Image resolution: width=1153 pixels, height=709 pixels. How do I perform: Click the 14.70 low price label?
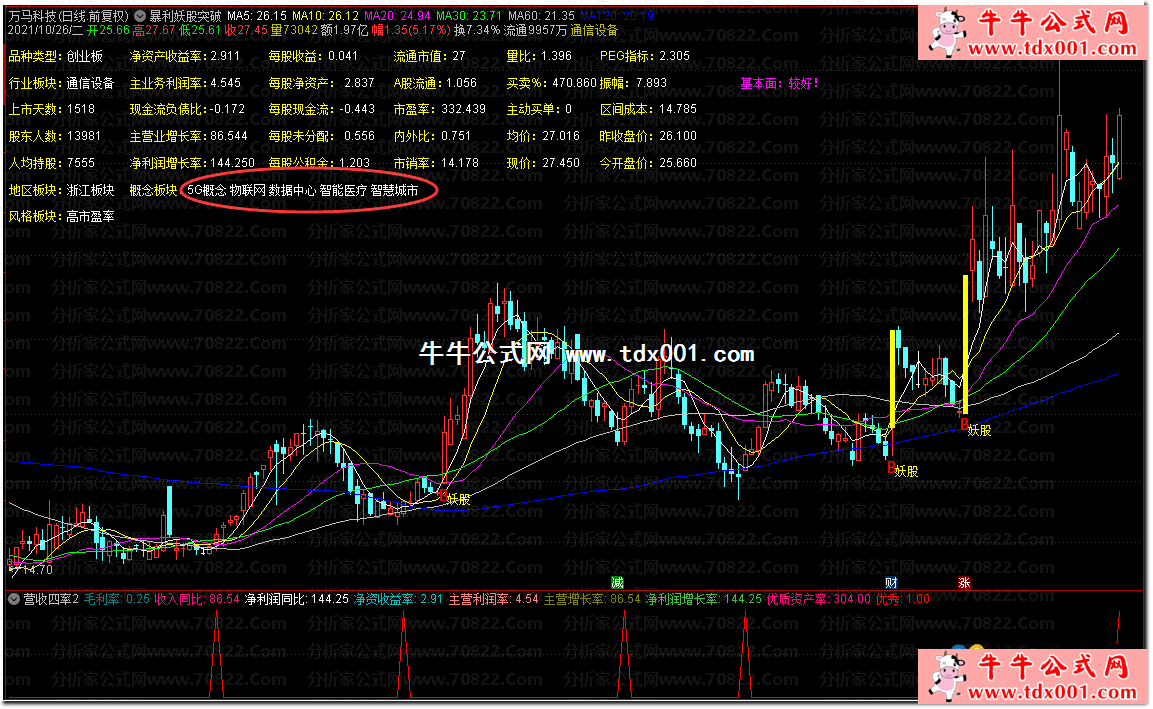pos(37,570)
